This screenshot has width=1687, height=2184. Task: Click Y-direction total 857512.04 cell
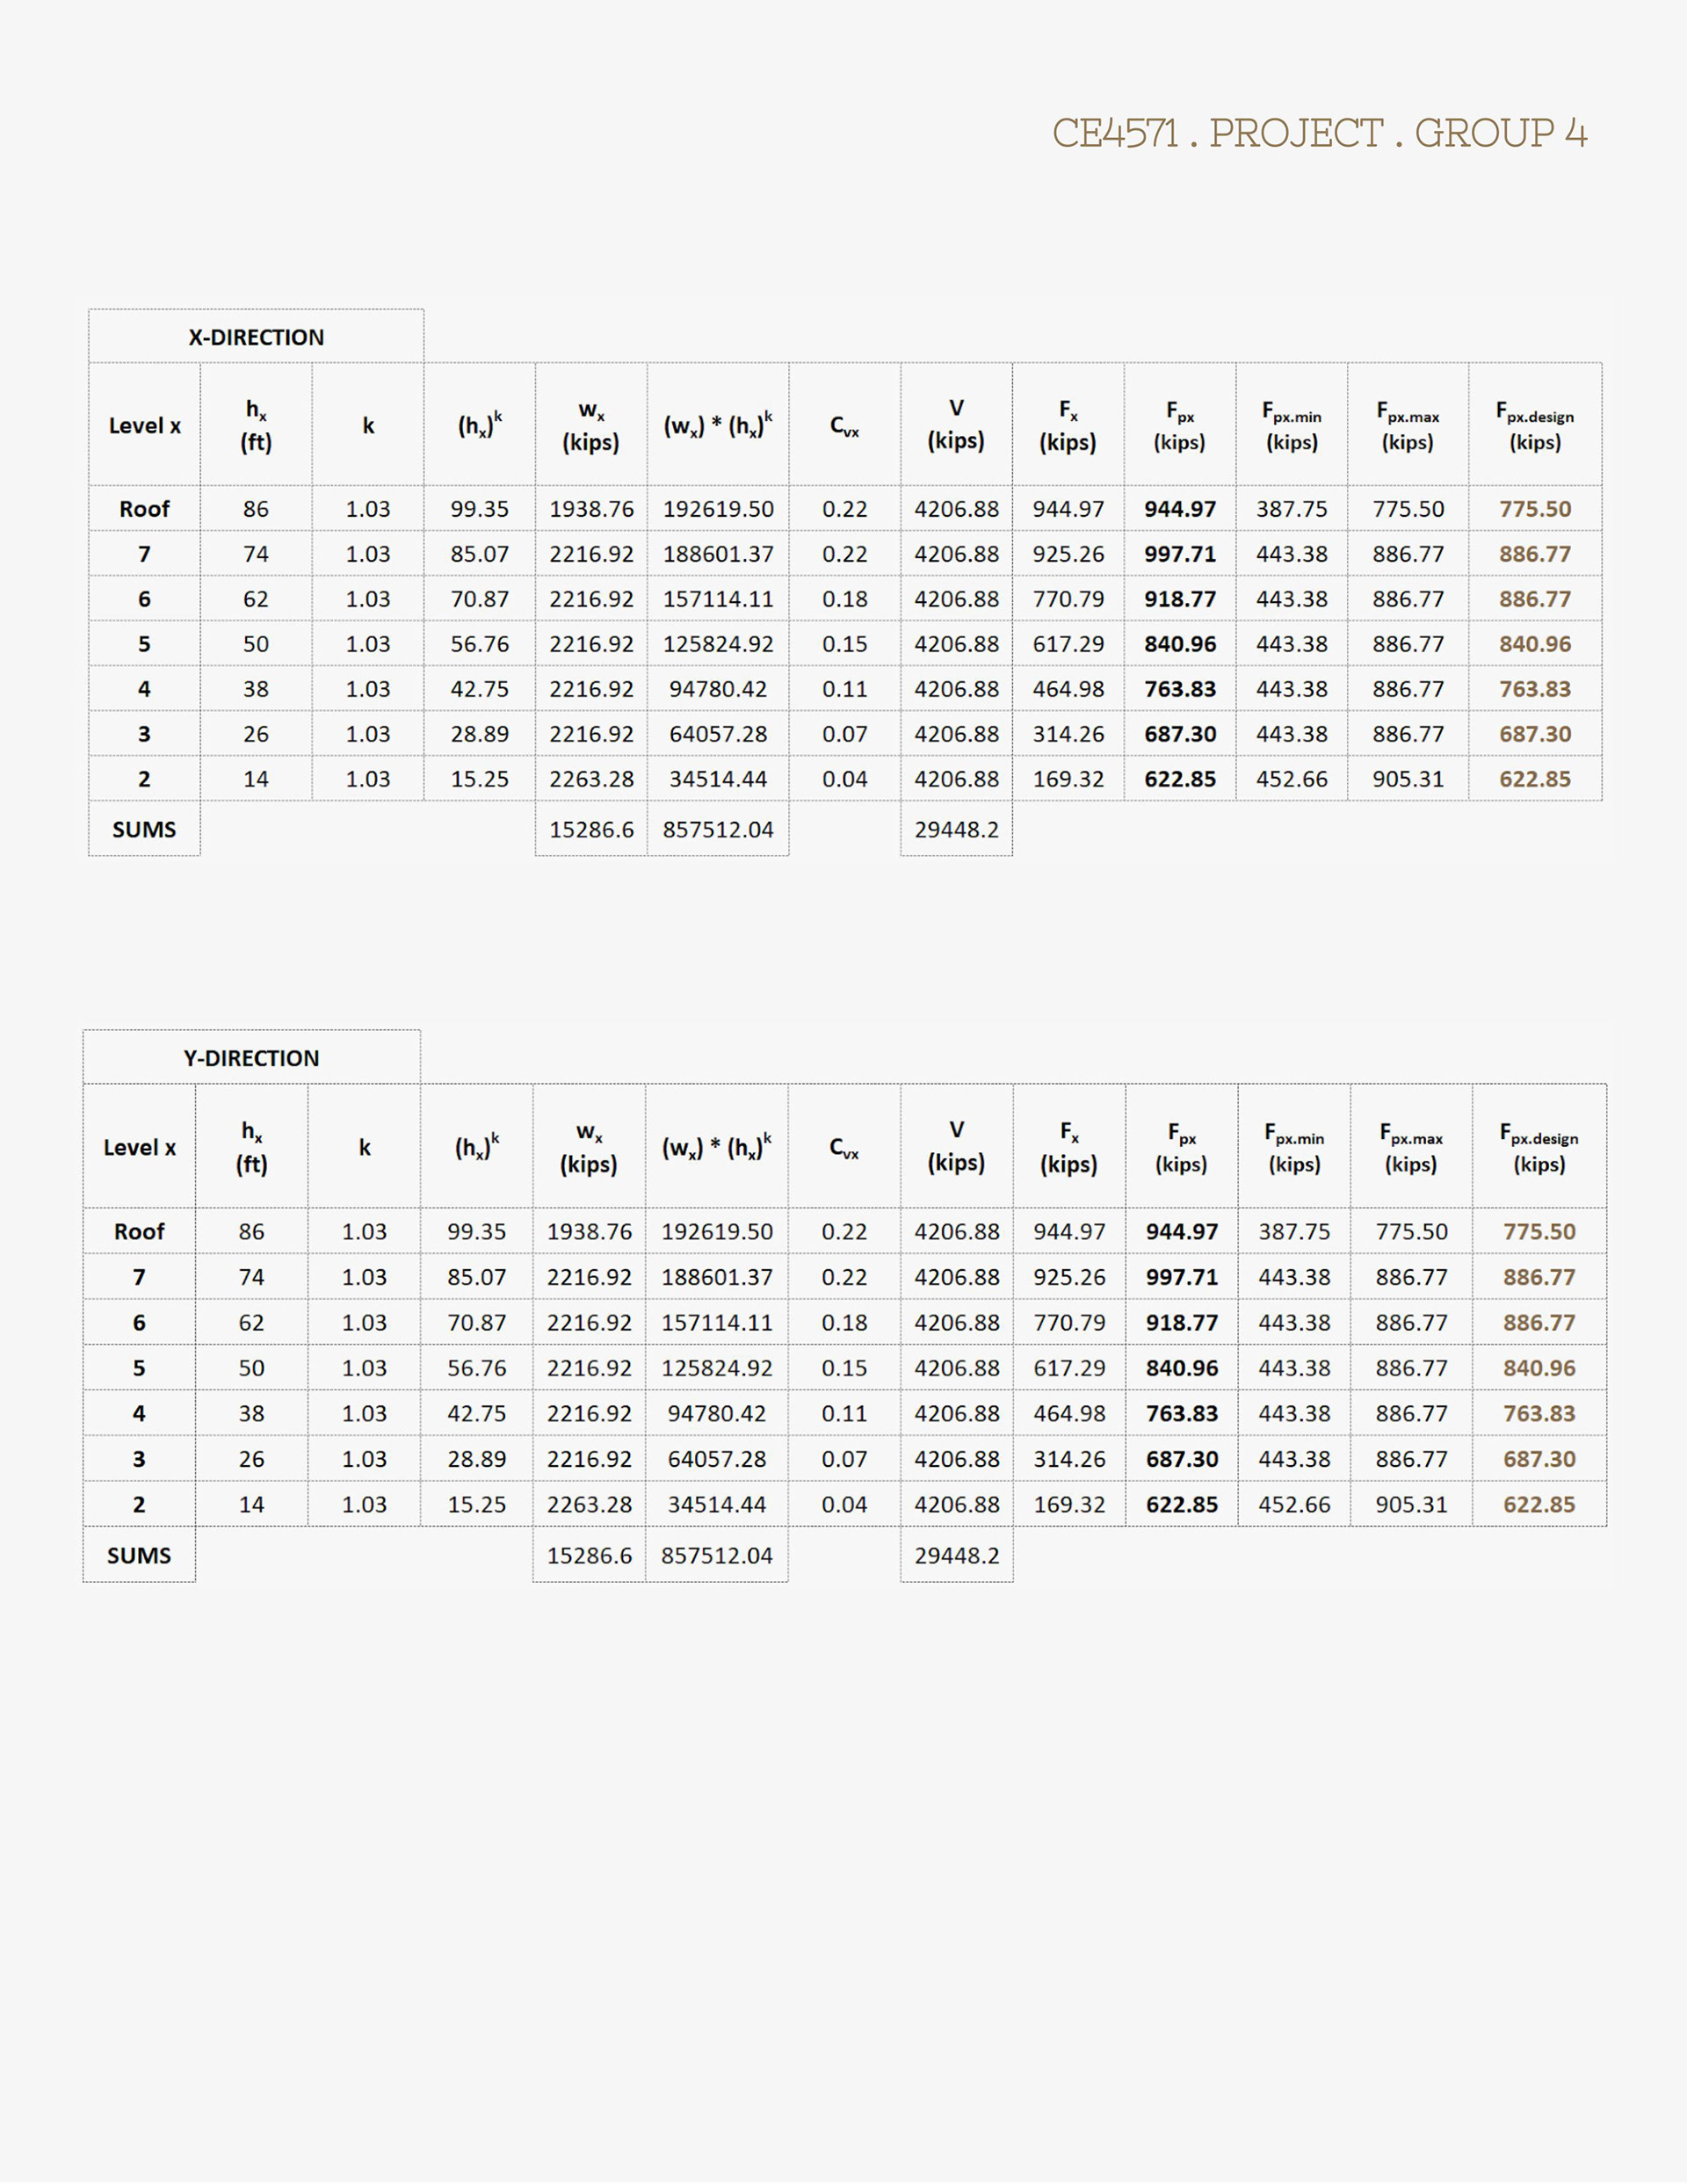(x=716, y=1555)
